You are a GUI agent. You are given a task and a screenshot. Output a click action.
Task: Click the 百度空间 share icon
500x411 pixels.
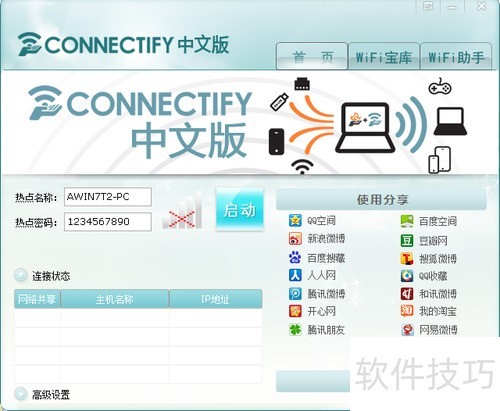click(x=407, y=221)
